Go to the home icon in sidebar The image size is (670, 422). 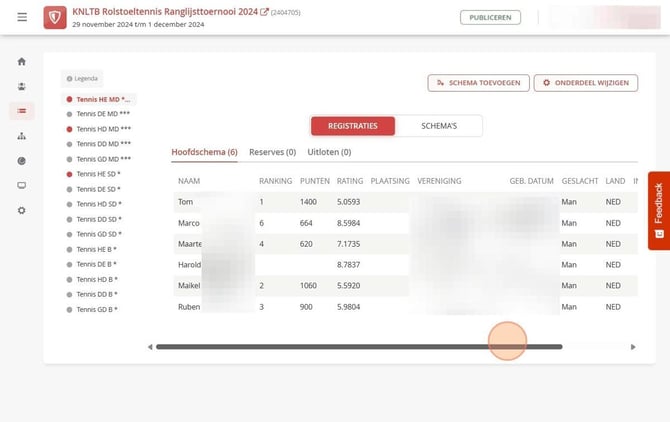[22, 62]
